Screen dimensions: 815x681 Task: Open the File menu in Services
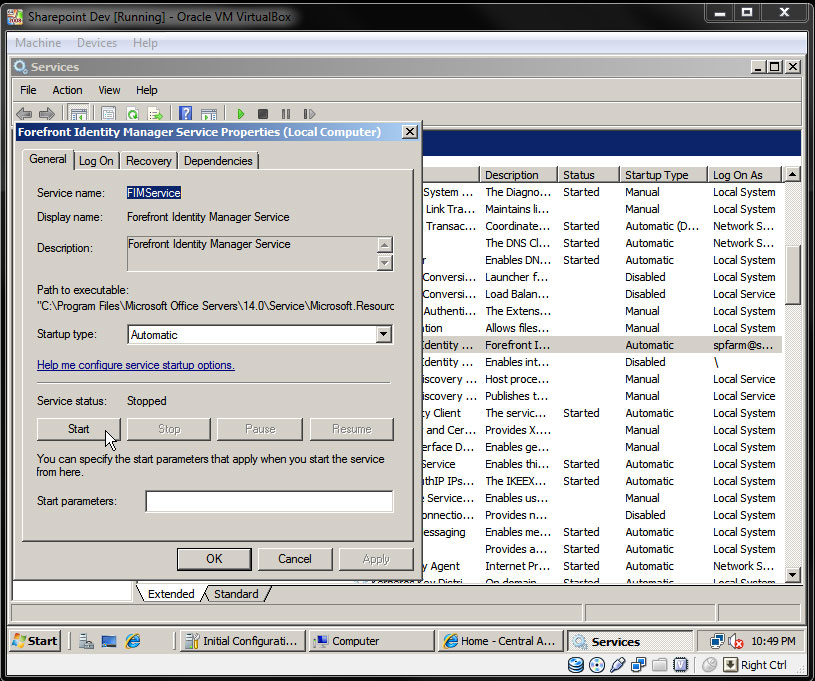click(28, 90)
